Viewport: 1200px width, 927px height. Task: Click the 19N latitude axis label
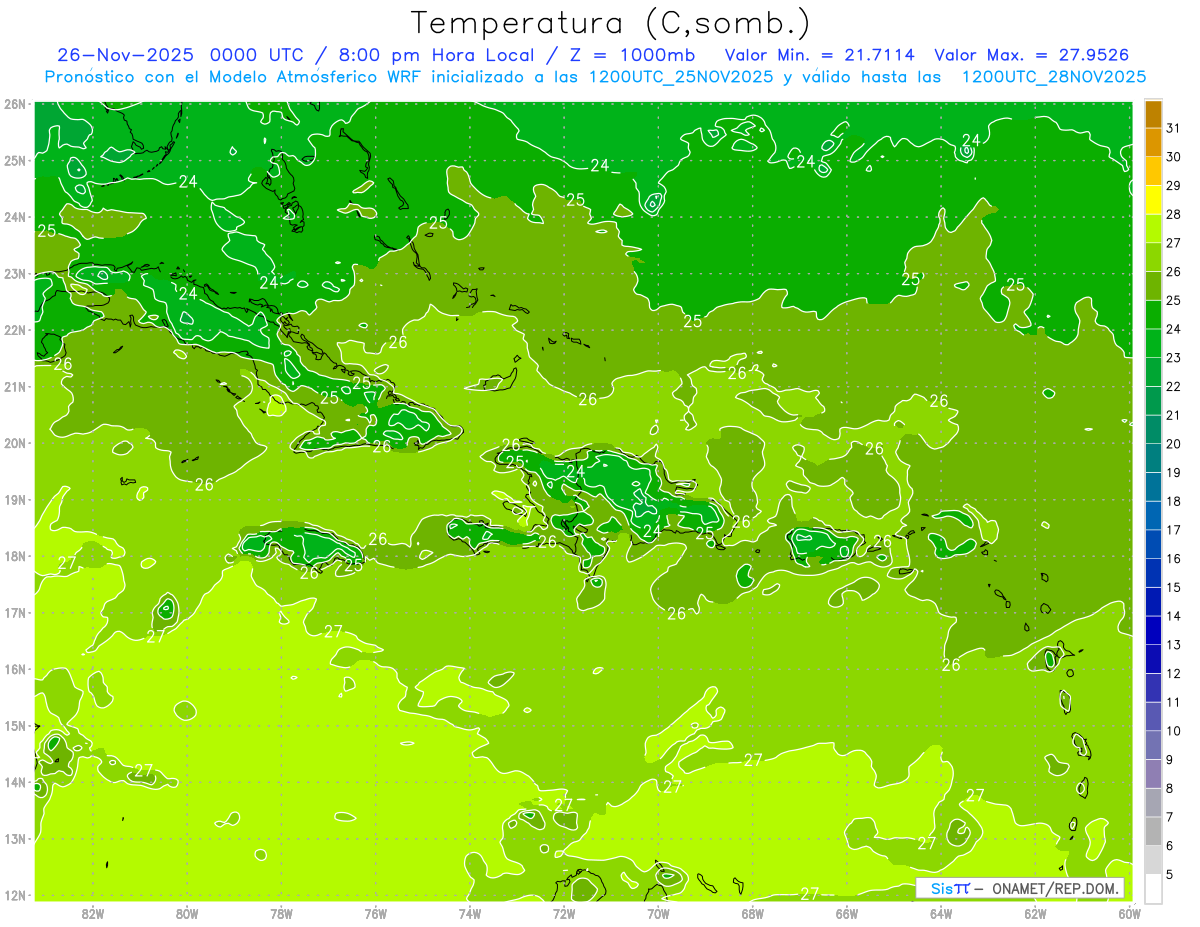(x=15, y=499)
